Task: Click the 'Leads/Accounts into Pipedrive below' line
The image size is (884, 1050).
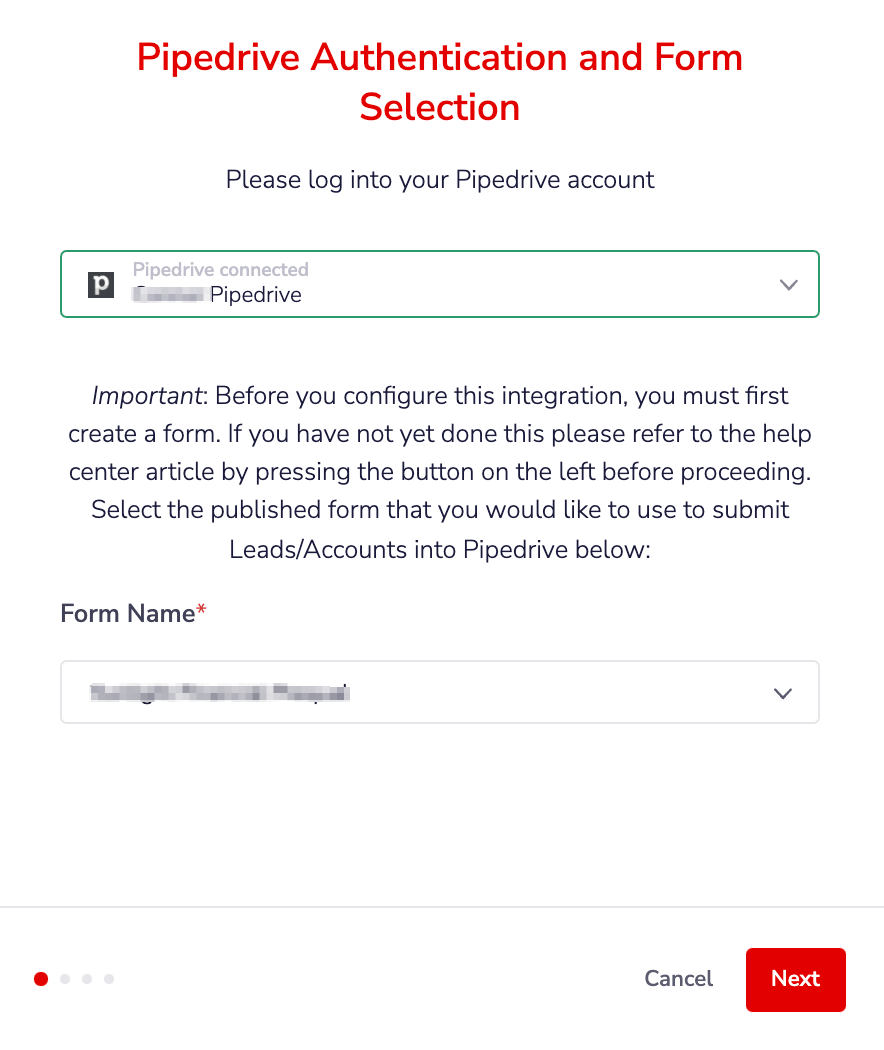Action: [440, 550]
